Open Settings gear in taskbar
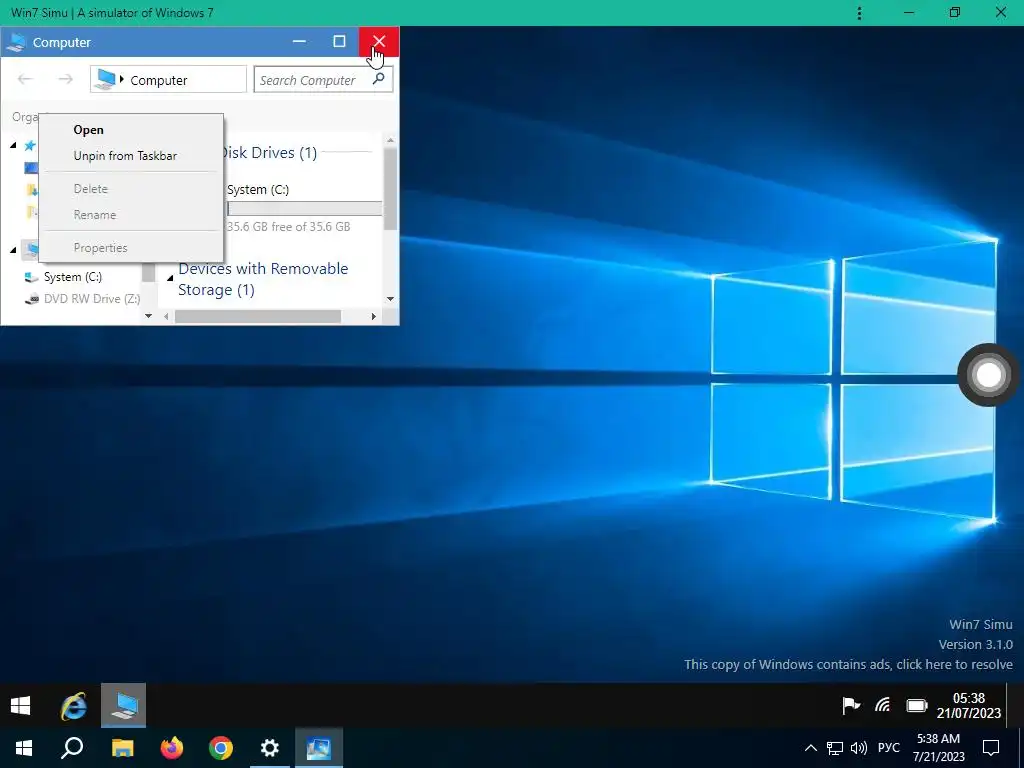Viewport: 1024px width, 768px height. [270, 748]
